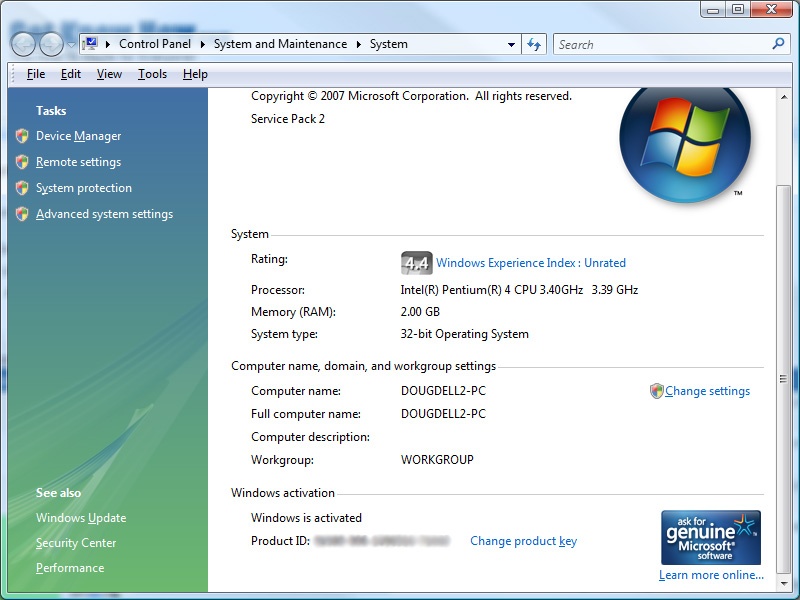
Task: Click the vertical scrollbar thumb
Action: click(784, 379)
